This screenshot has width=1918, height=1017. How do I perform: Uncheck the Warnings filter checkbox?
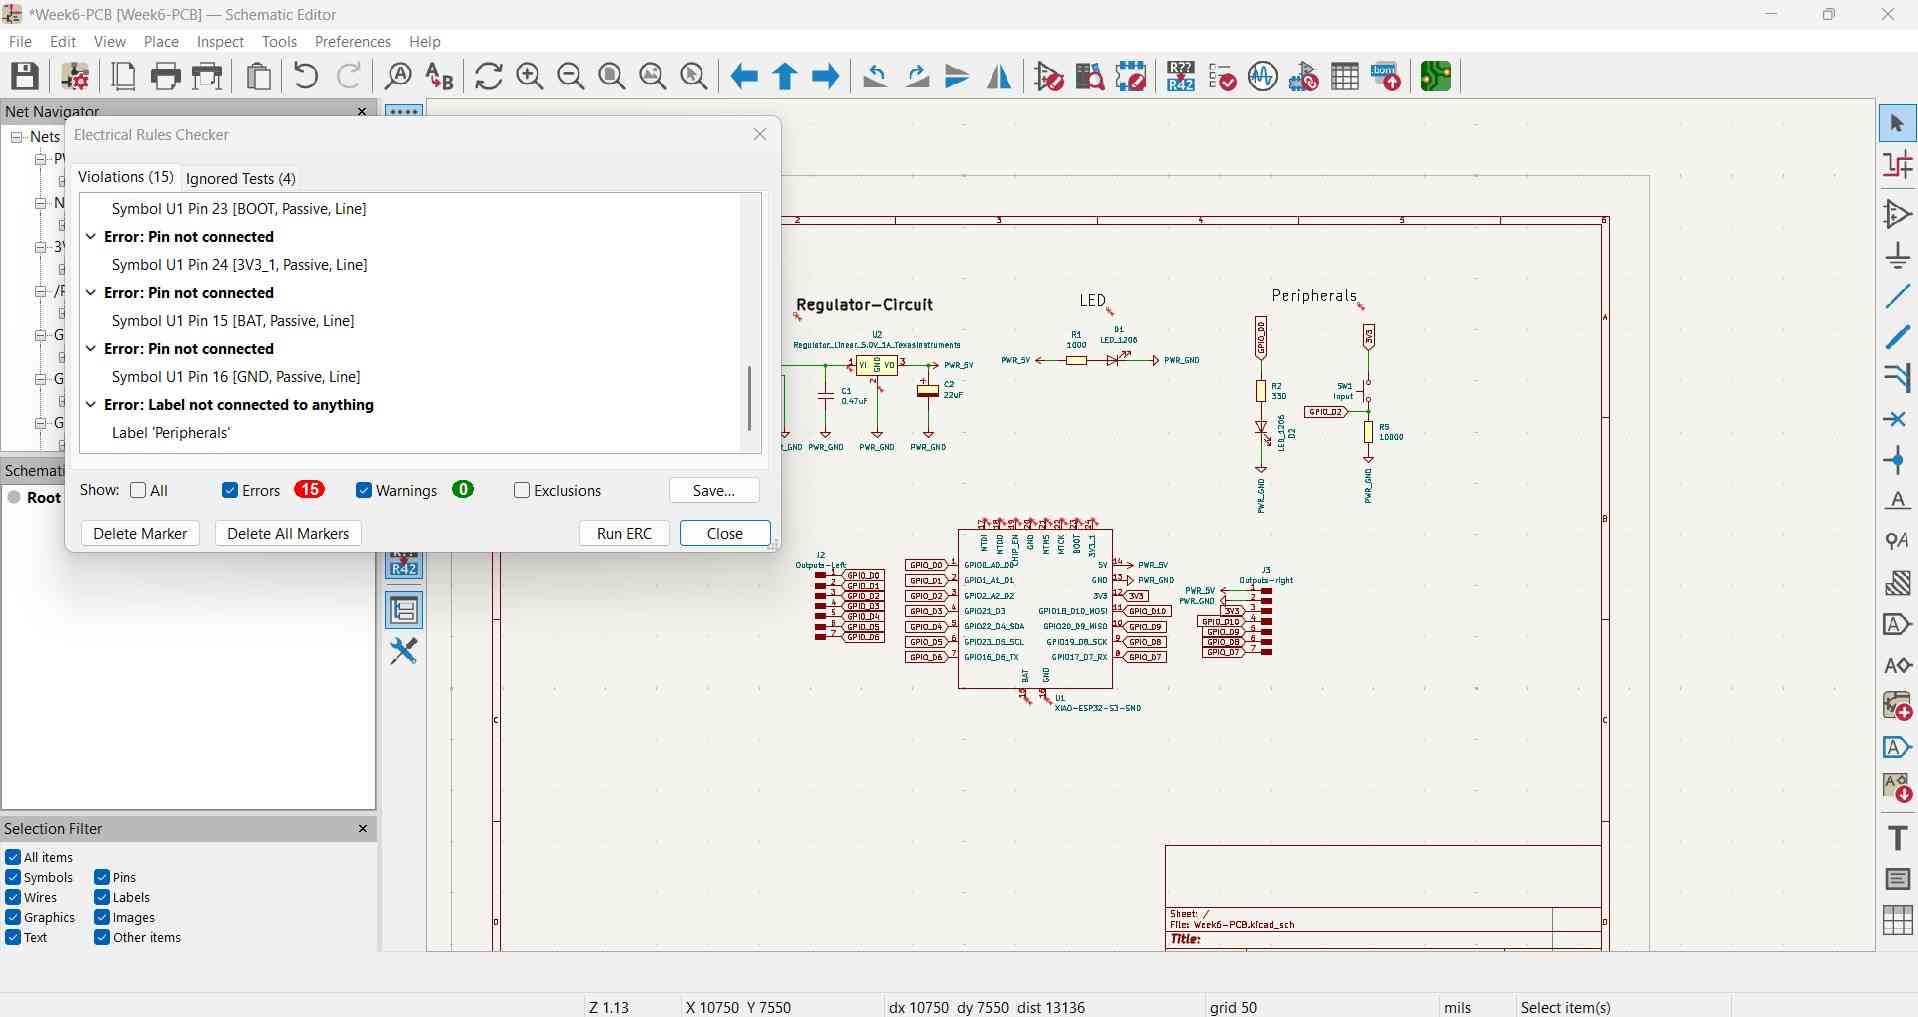(364, 490)
